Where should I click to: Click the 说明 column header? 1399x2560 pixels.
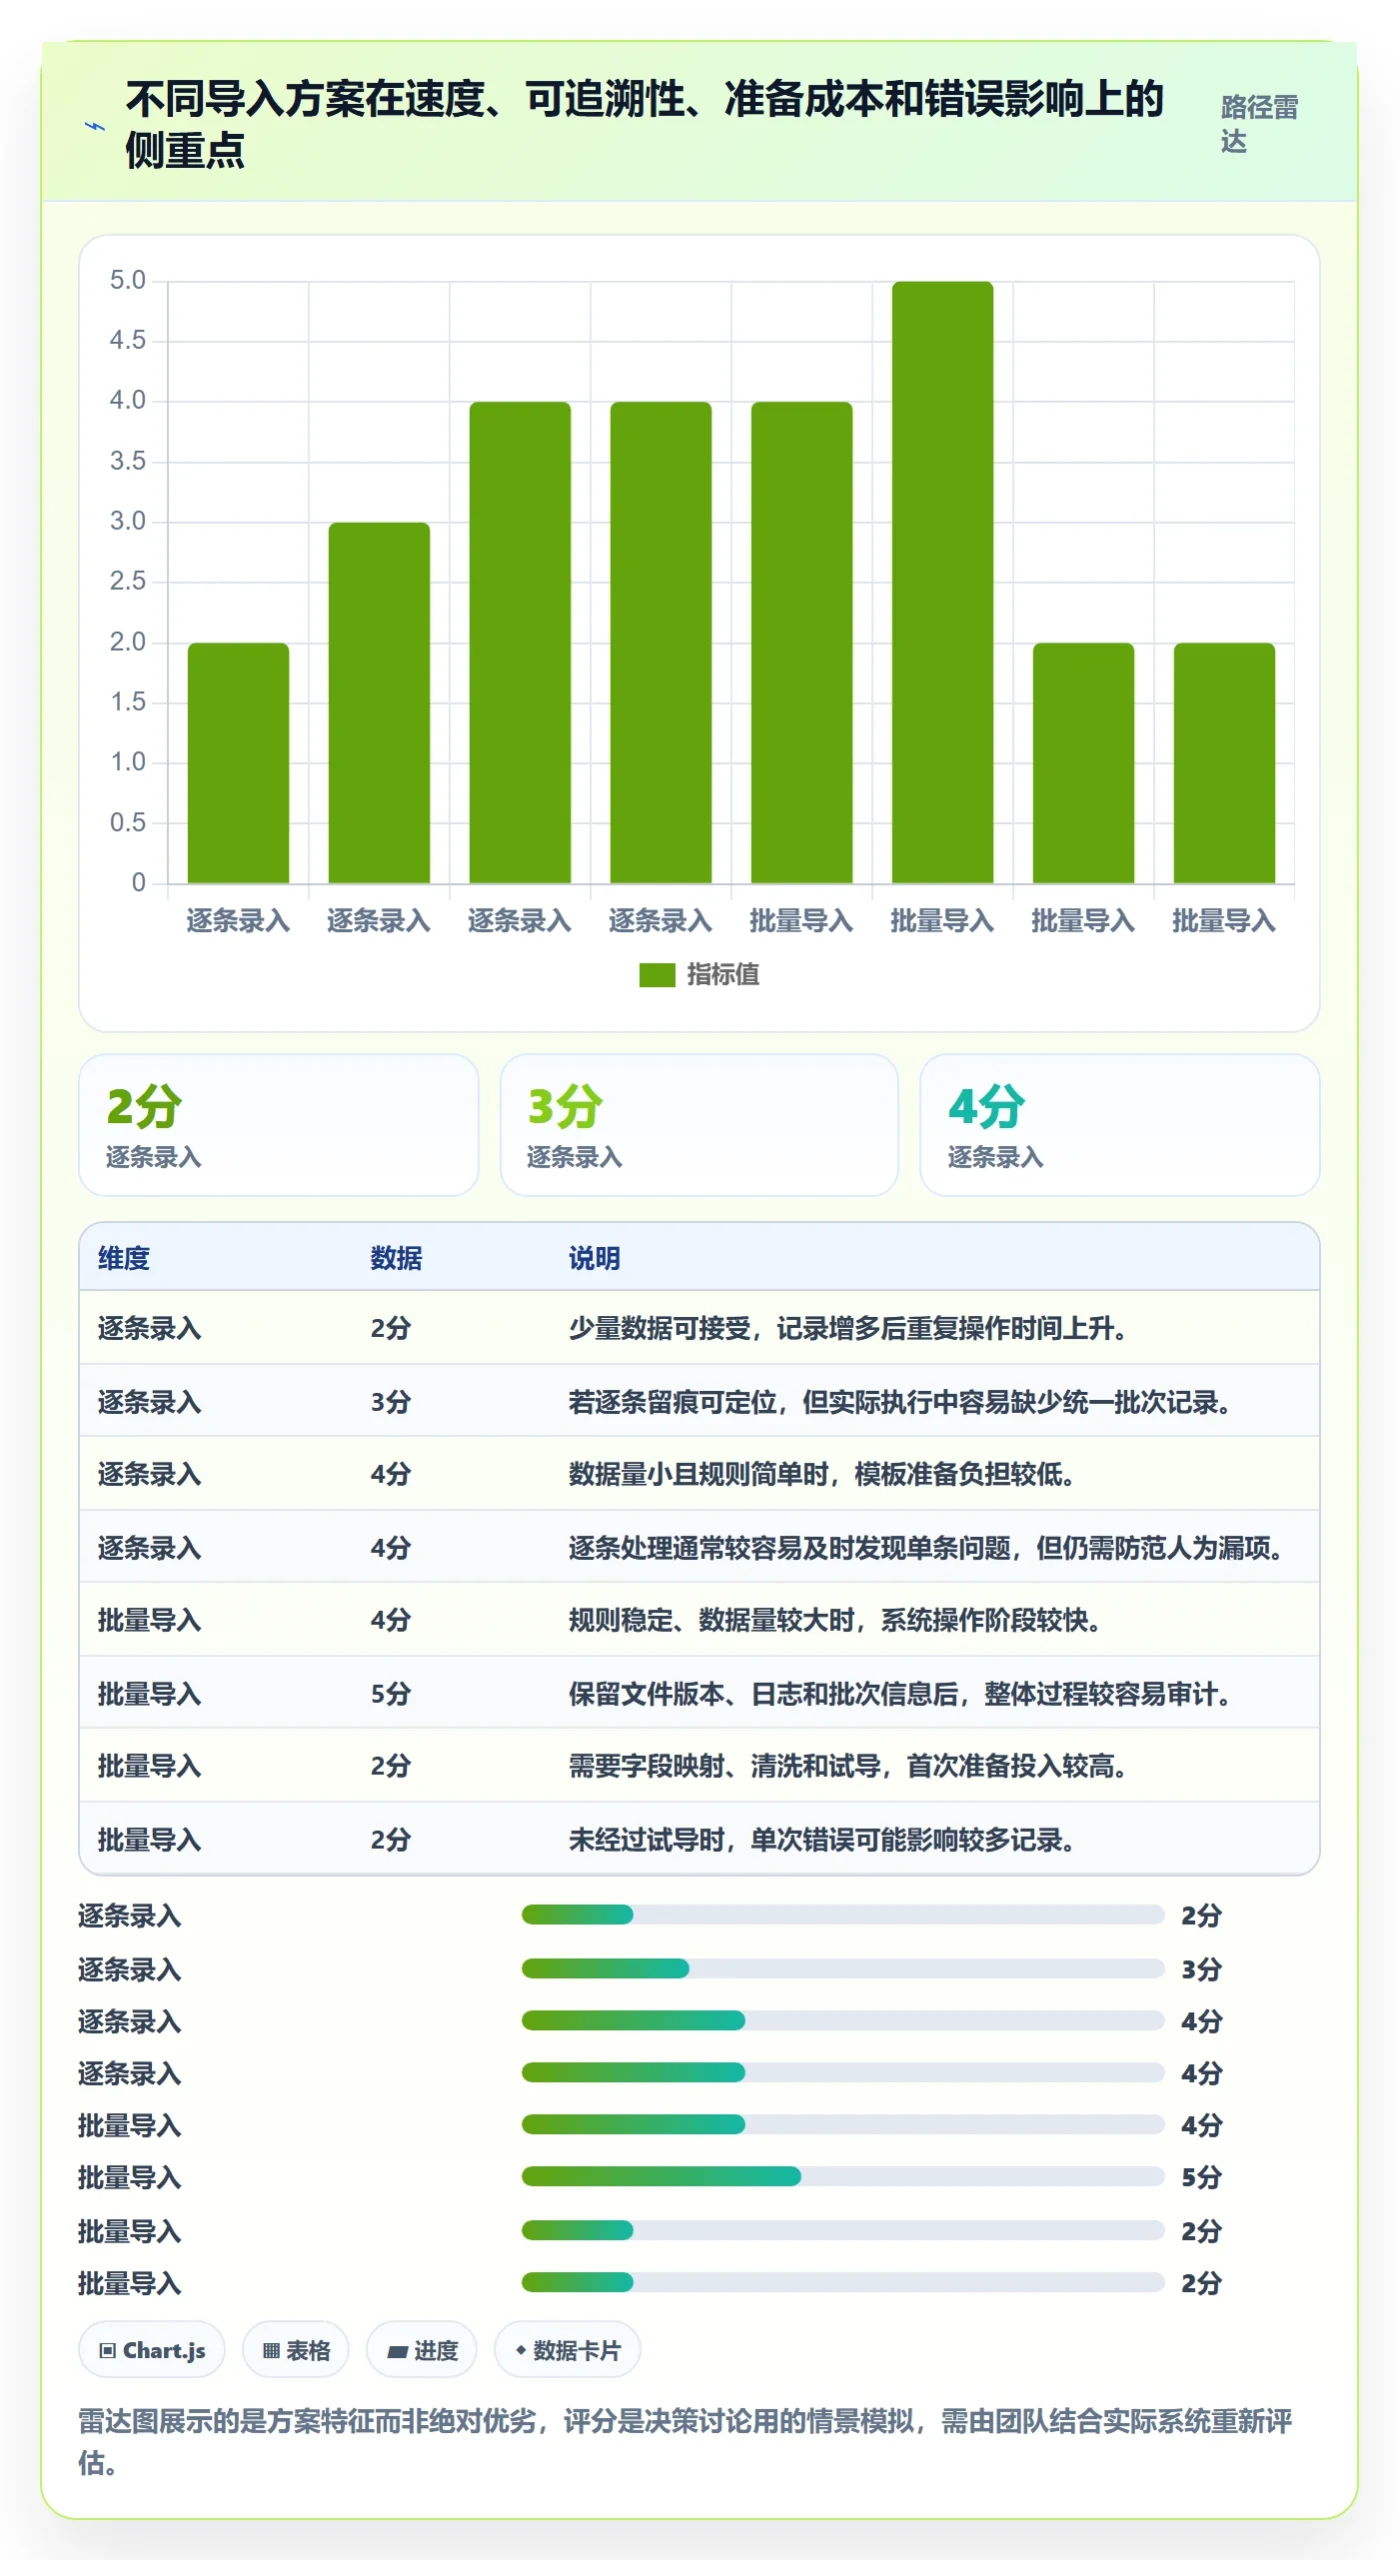[594, 1258]
